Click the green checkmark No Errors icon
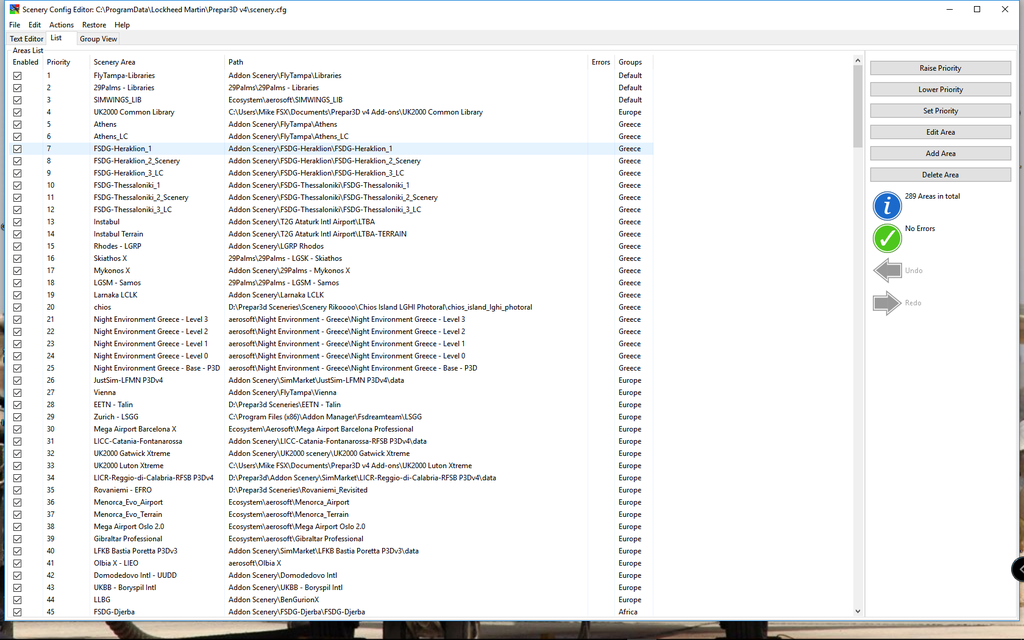The image size is (1024, 640). [887, 238]
